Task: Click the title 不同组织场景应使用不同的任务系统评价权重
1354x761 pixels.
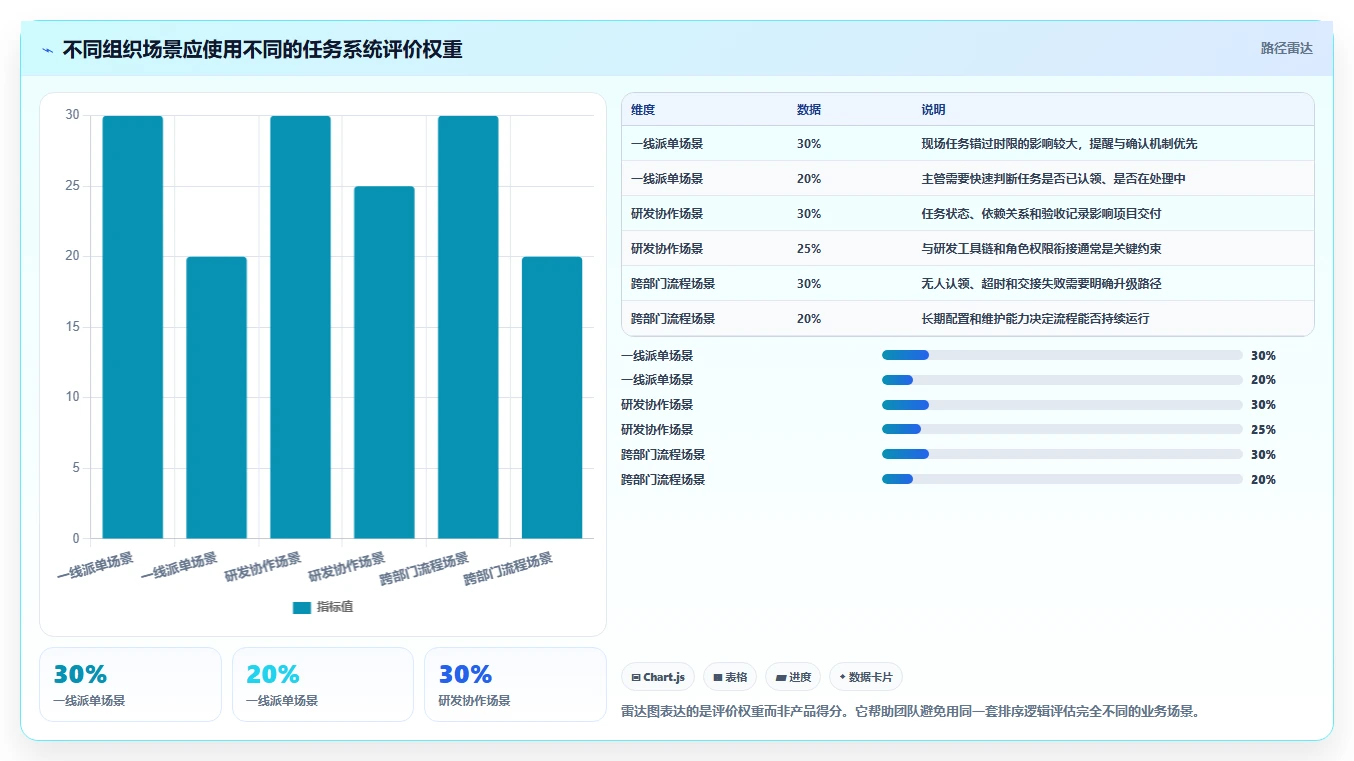Action: [x=263, y=50]
